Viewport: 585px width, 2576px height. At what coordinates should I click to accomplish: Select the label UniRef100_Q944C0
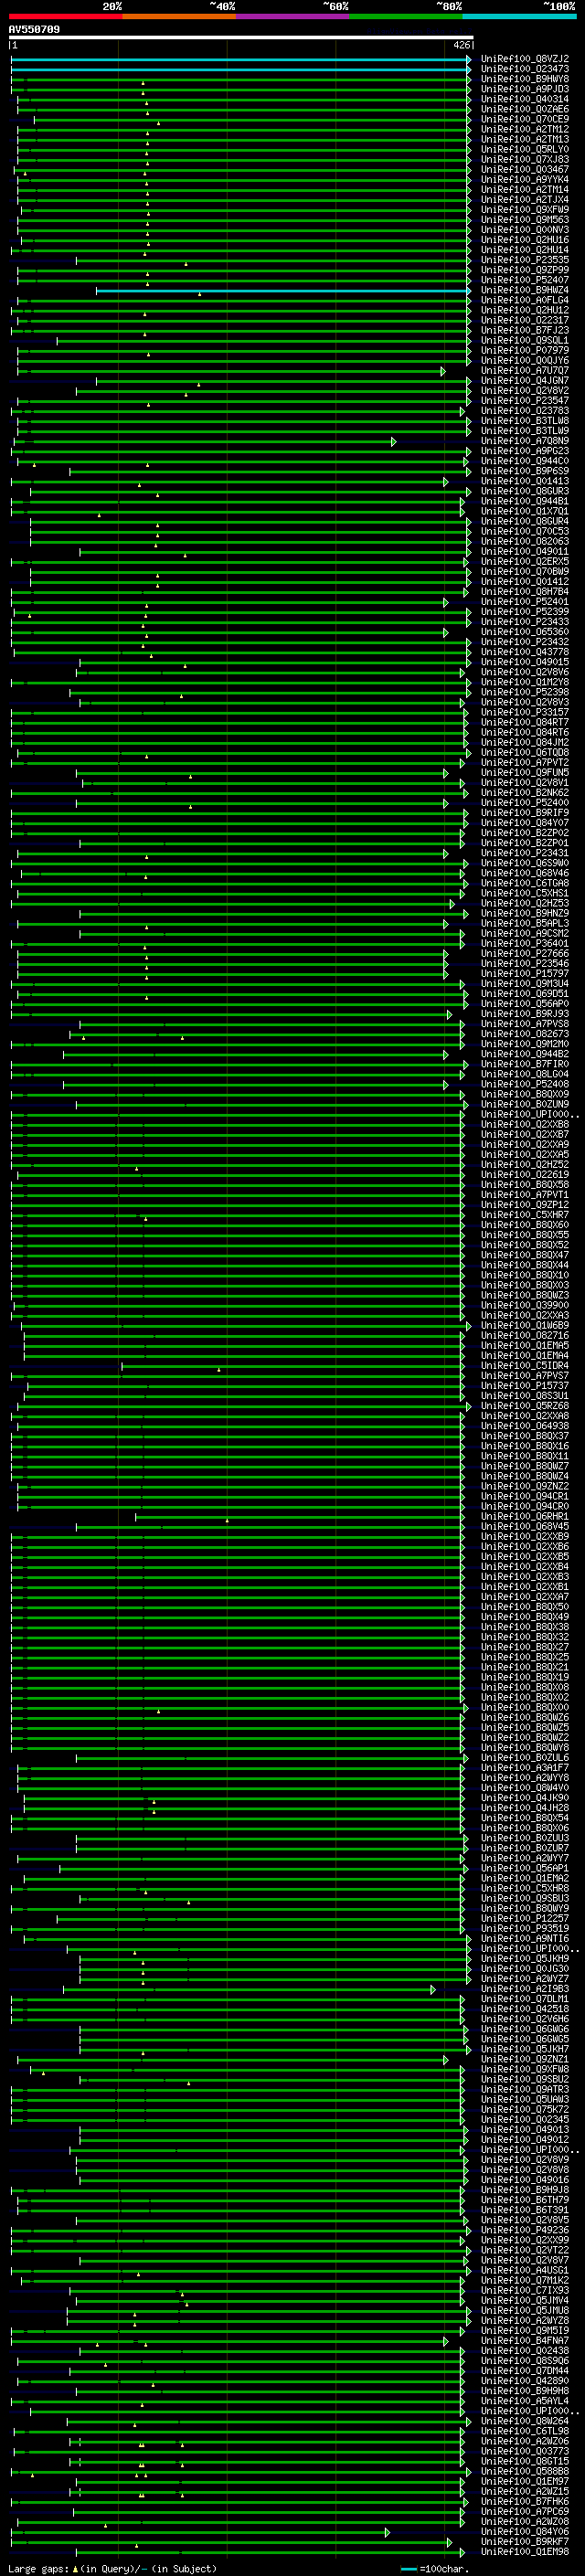coord(525,461)
